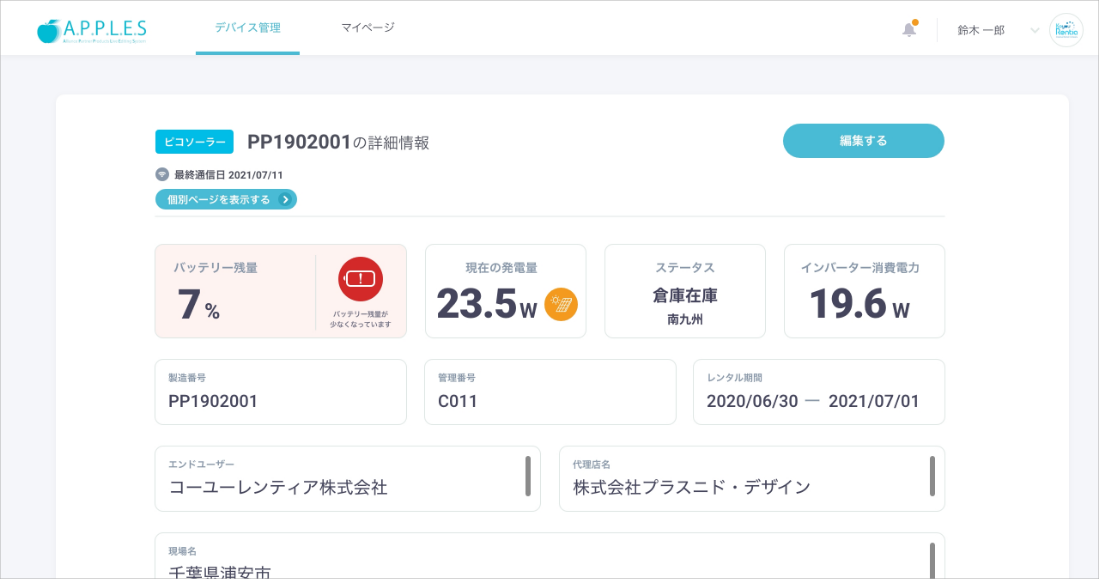Click the ステータス 倉庫在庫 card
The width and height of the screenshot is (1099, 579).
684,291
